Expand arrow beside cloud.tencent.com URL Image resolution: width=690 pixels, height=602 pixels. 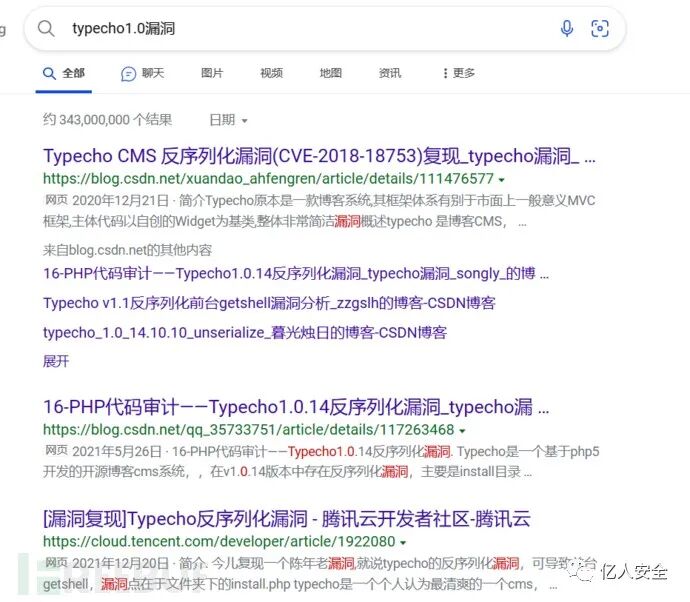pos(403,543)
